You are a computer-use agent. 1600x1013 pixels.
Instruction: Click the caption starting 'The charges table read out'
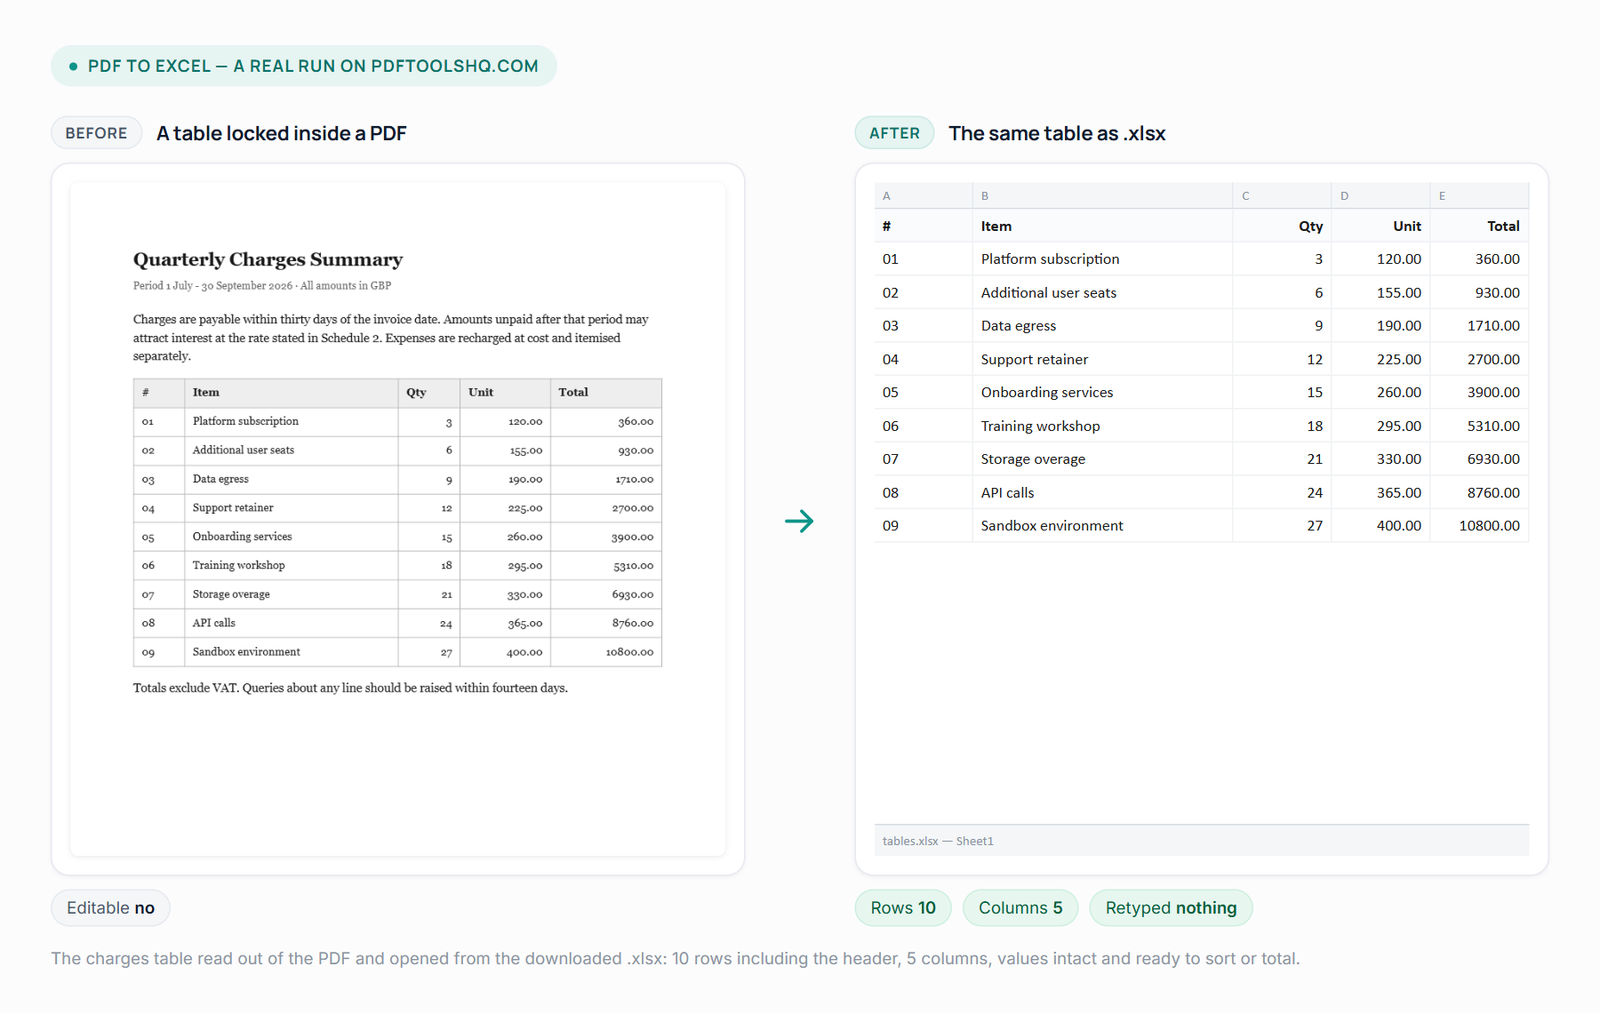point(675,958)
